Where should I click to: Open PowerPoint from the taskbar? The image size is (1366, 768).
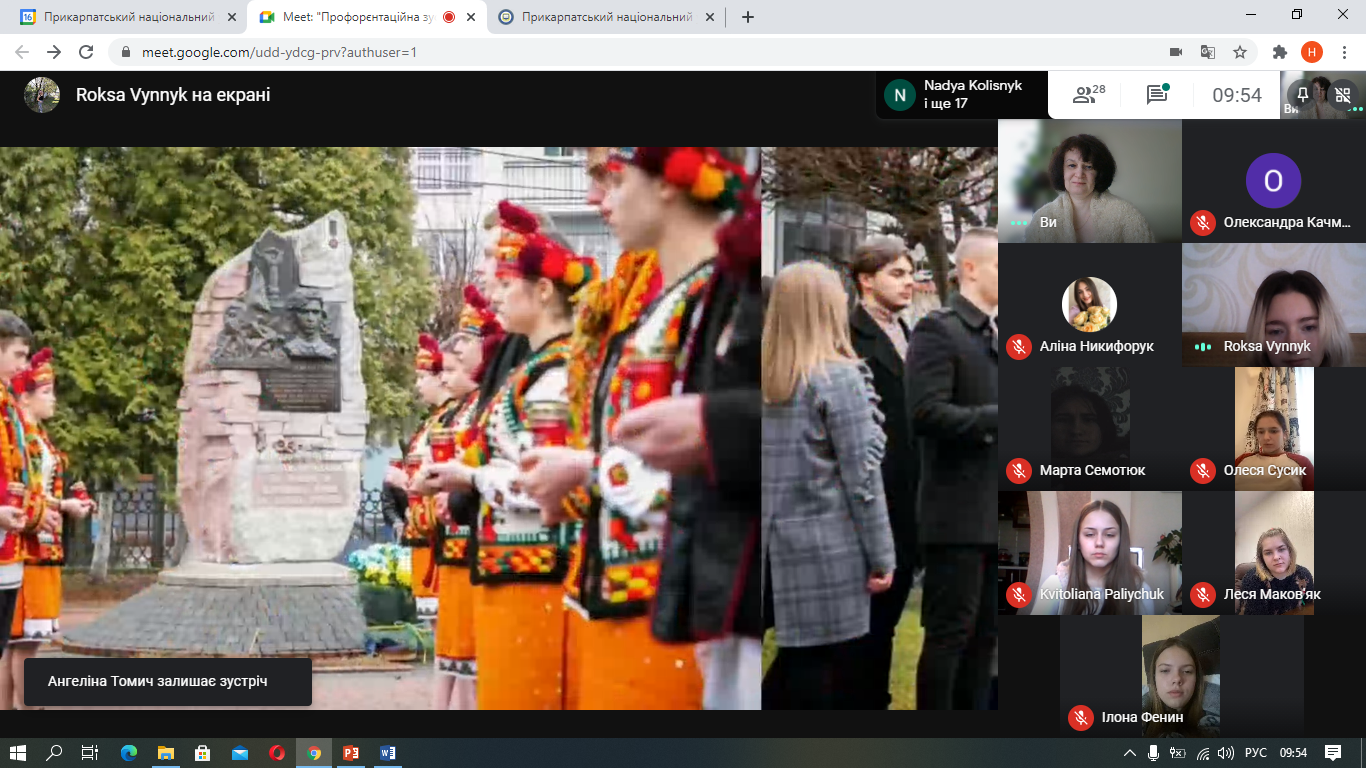(351, 753)
